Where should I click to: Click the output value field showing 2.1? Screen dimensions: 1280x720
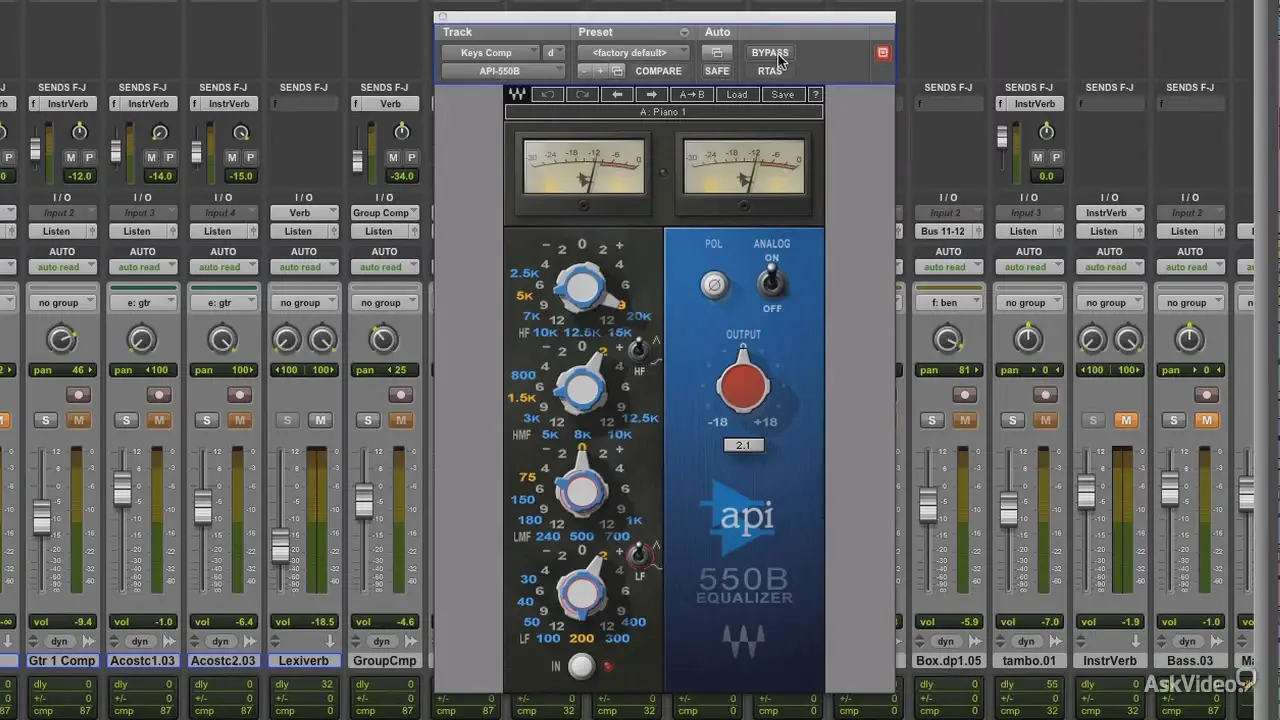[x=743, y=445]
